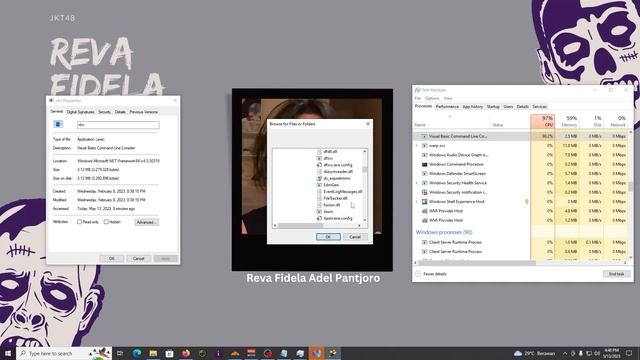Viewport: 640px width, 360px height.
Task: Sort processes by CPU column
Action: click(542, 121)
